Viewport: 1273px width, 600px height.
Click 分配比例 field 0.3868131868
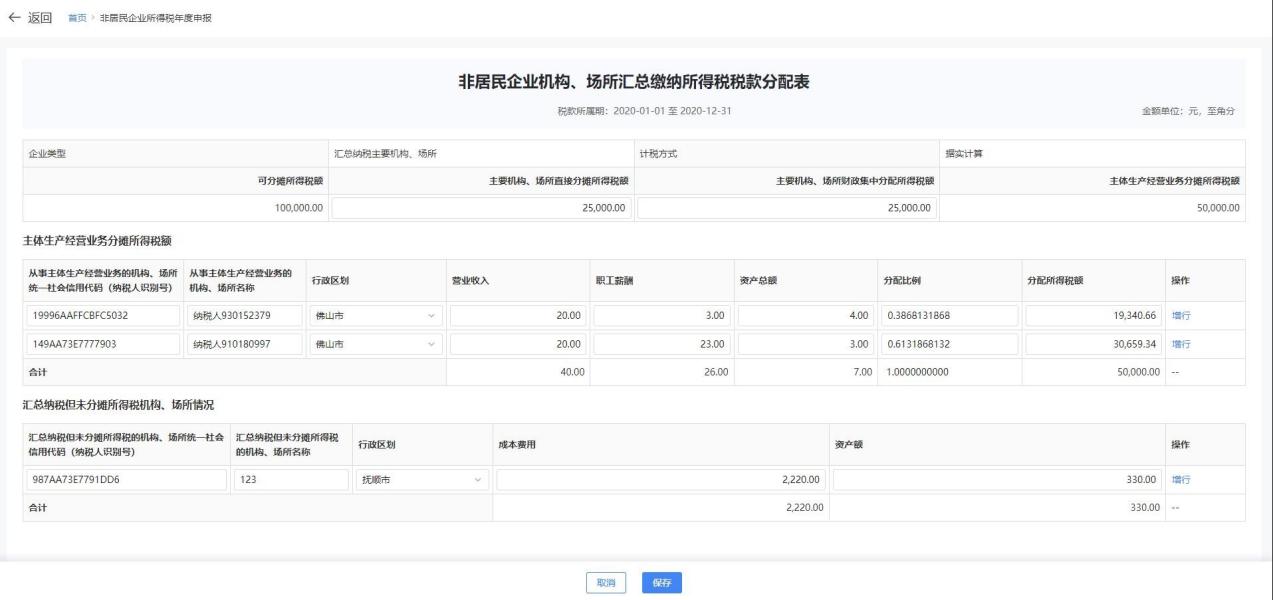coord(949,316)
